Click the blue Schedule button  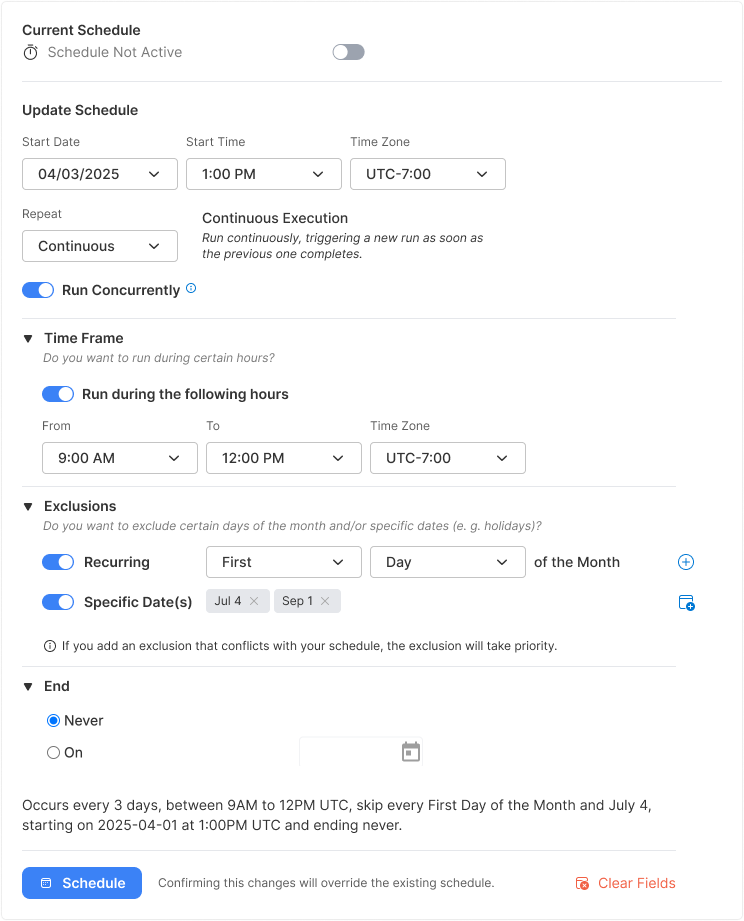pyautogui.click(x=82, y=883)
